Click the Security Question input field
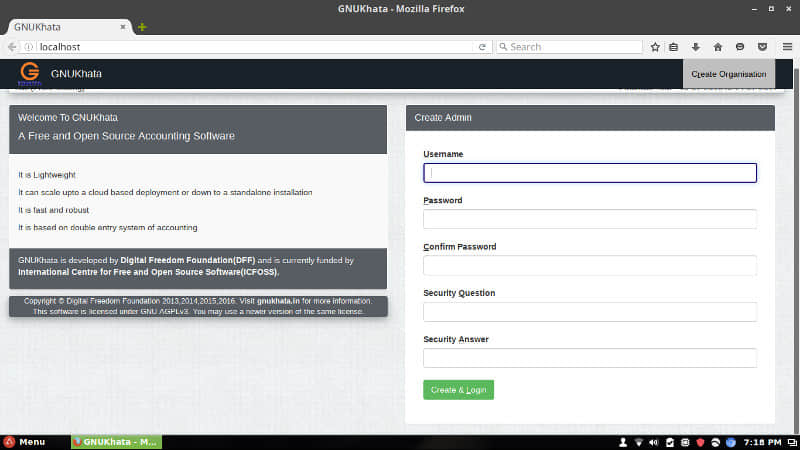The height and width of the screenshot is (450, 800). click(590, 312)
